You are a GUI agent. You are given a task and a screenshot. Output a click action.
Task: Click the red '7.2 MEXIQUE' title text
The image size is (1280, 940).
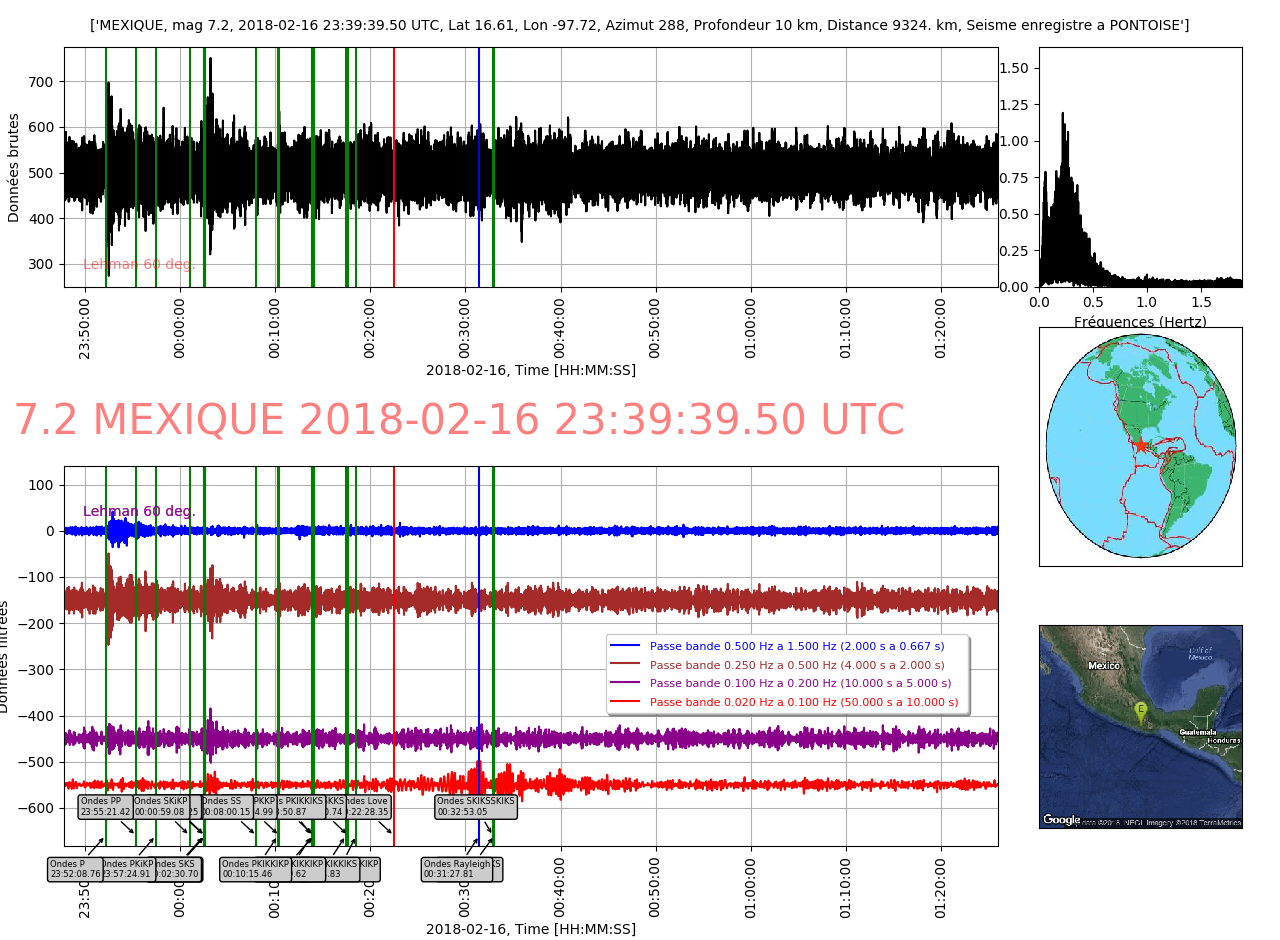pyautogui.click(x=459, y=420)
